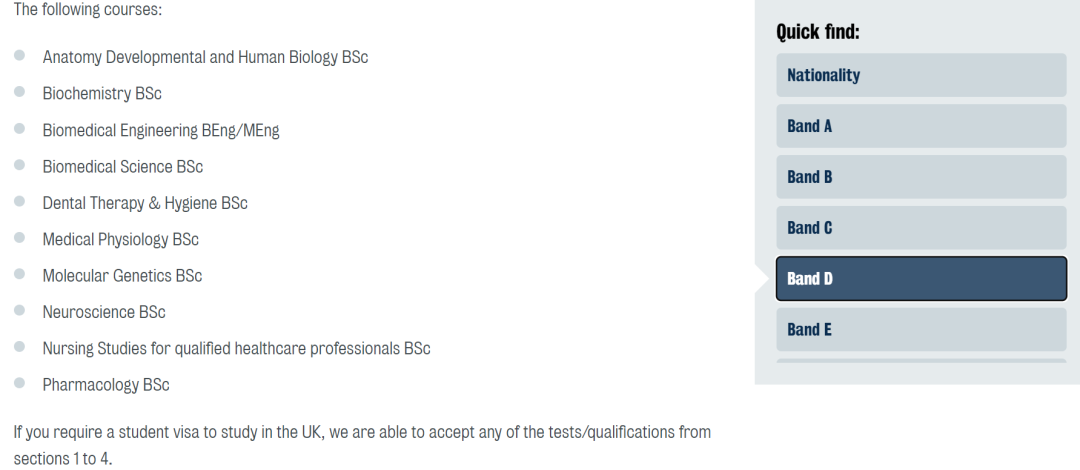Viewport: 1080px width, 470px height.
Task: Click 'The following courses:' text
Action: 88,10
